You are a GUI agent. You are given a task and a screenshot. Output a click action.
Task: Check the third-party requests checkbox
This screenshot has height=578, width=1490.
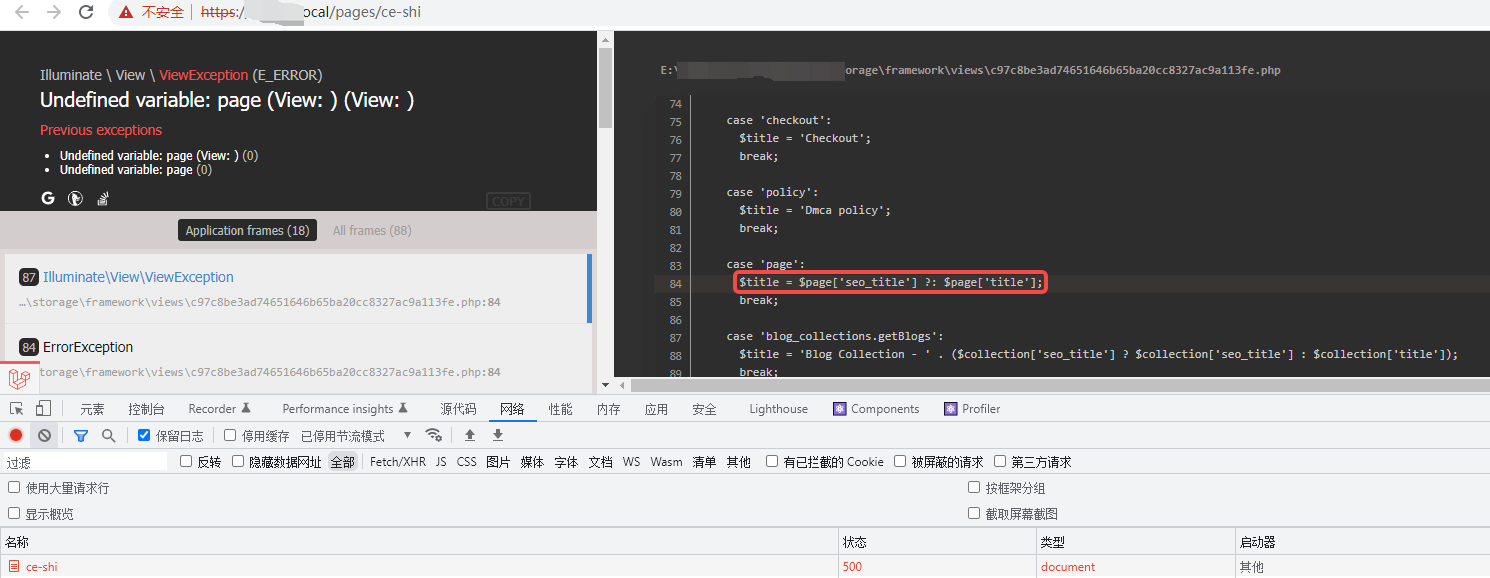click(1000, 462)
